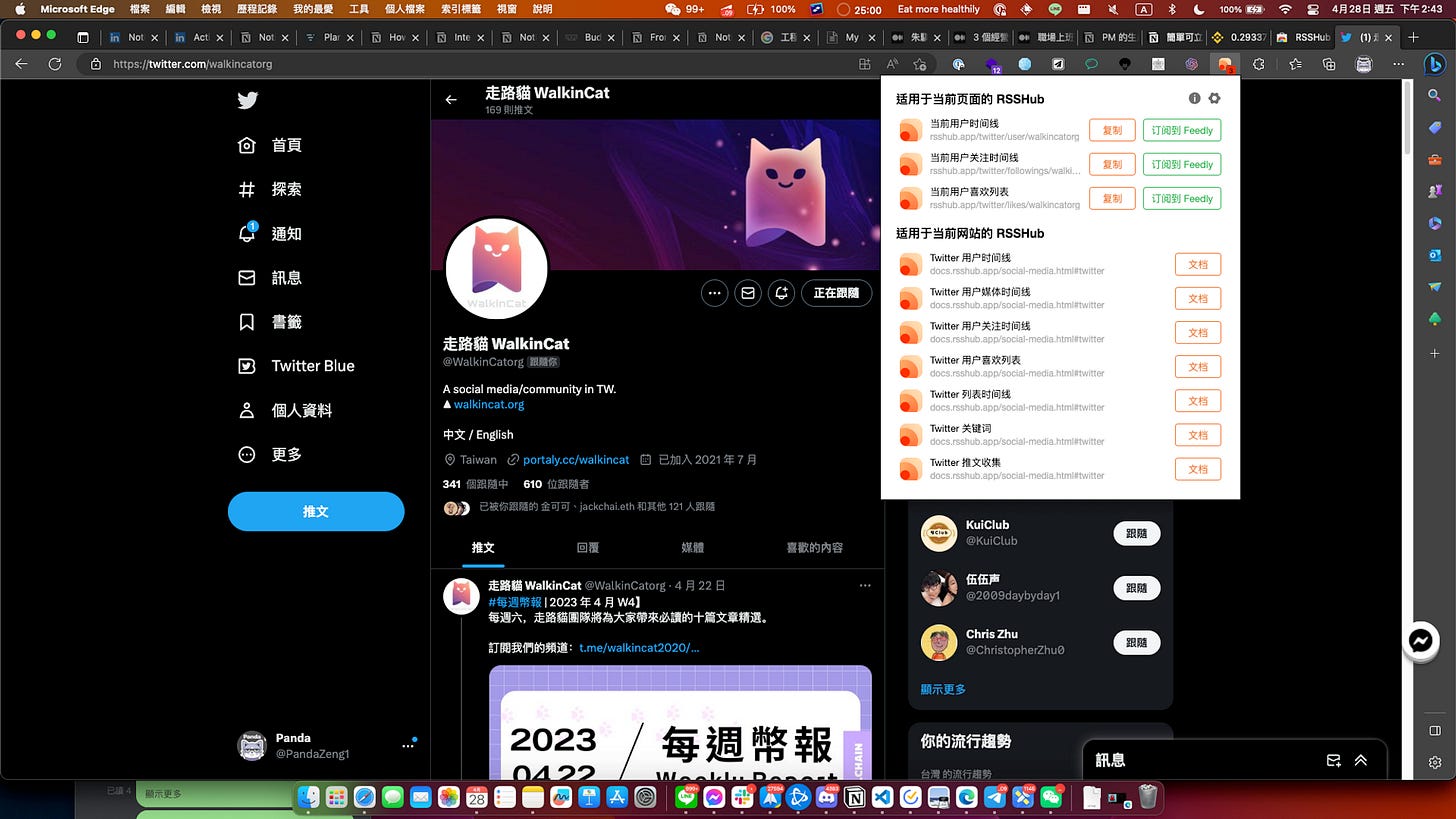This screenshot has width=1456, height=819.
Task: Expand the 訊息 drawer with double chevron
Action: click(x=1361, y=760)
